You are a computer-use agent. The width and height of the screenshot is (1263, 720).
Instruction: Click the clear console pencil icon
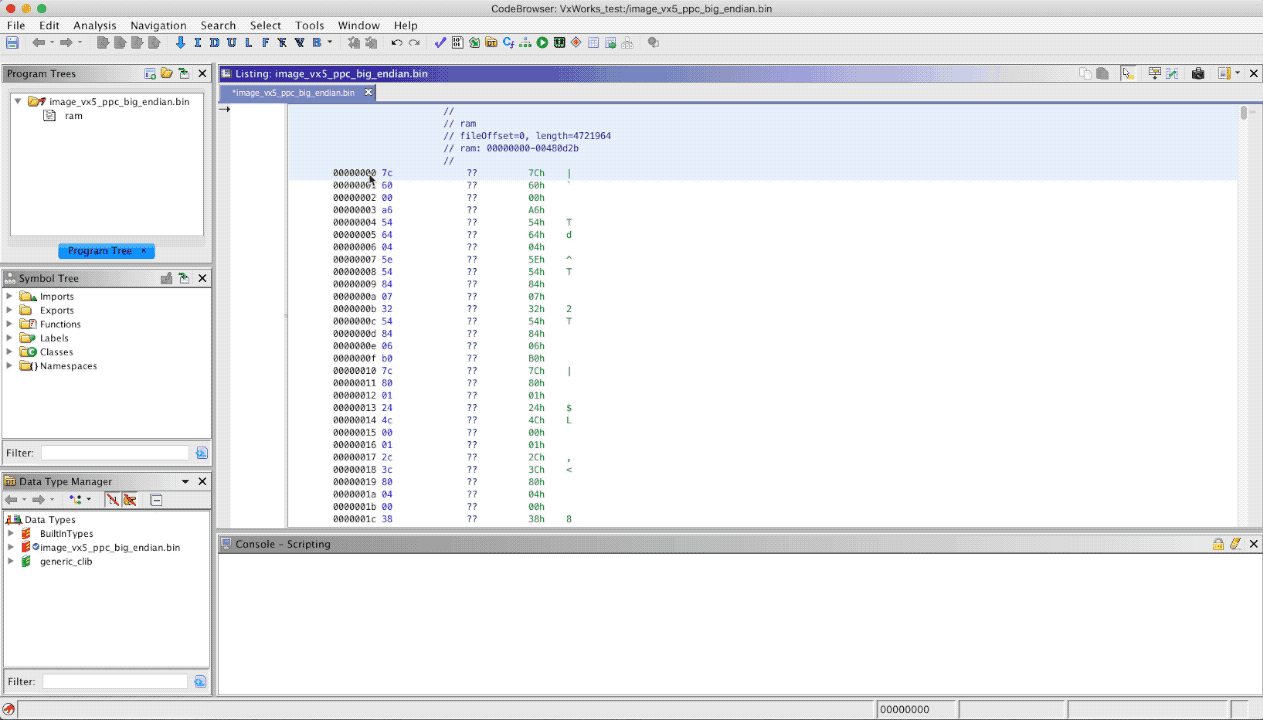1235,544
